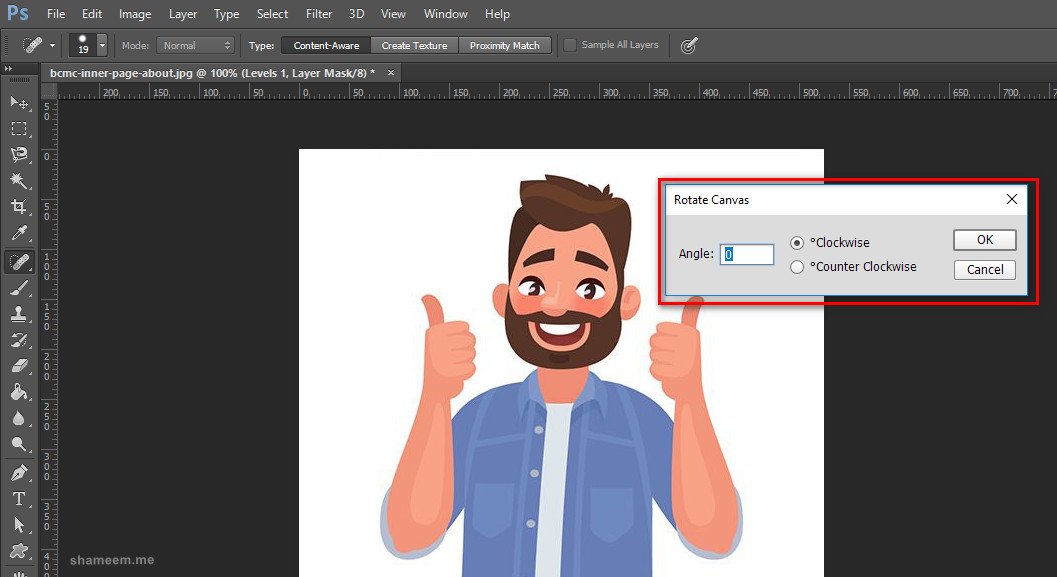Open the Mode dropdown set to Normal
The image size is (1057, 577).
point(195,46)
